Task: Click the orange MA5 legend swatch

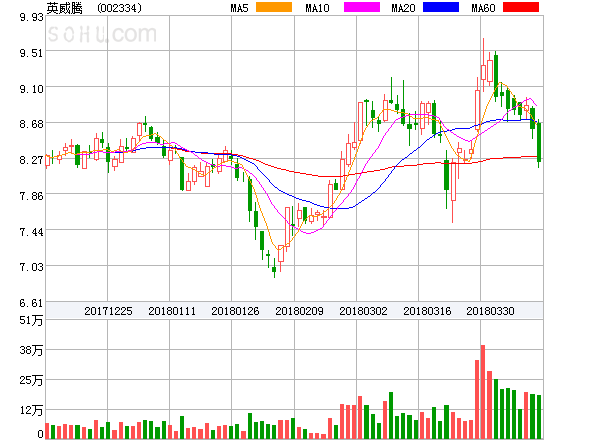Action: pos(274,7)
